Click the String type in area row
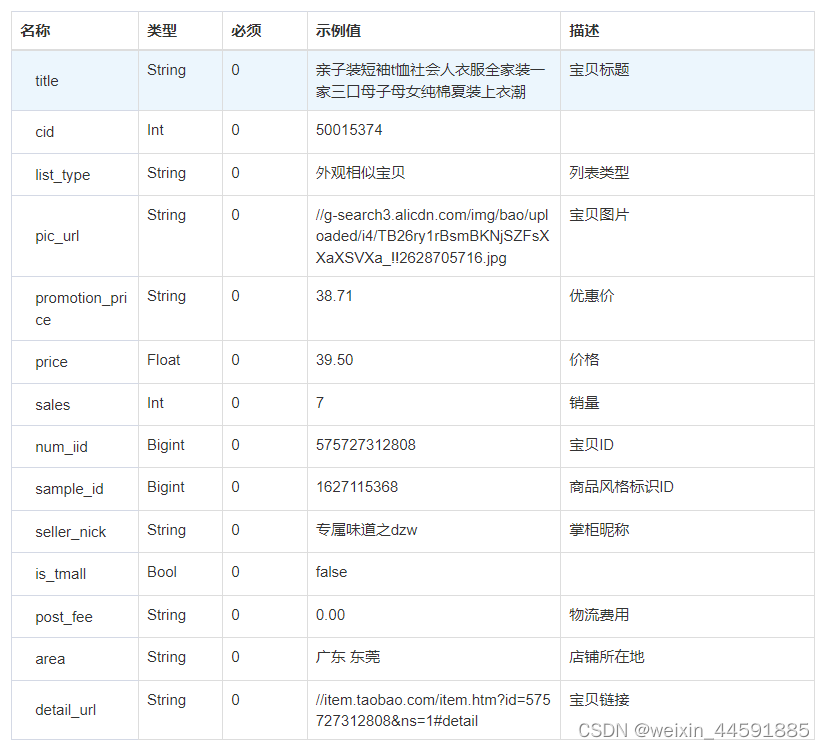 (x=166, y=657)
